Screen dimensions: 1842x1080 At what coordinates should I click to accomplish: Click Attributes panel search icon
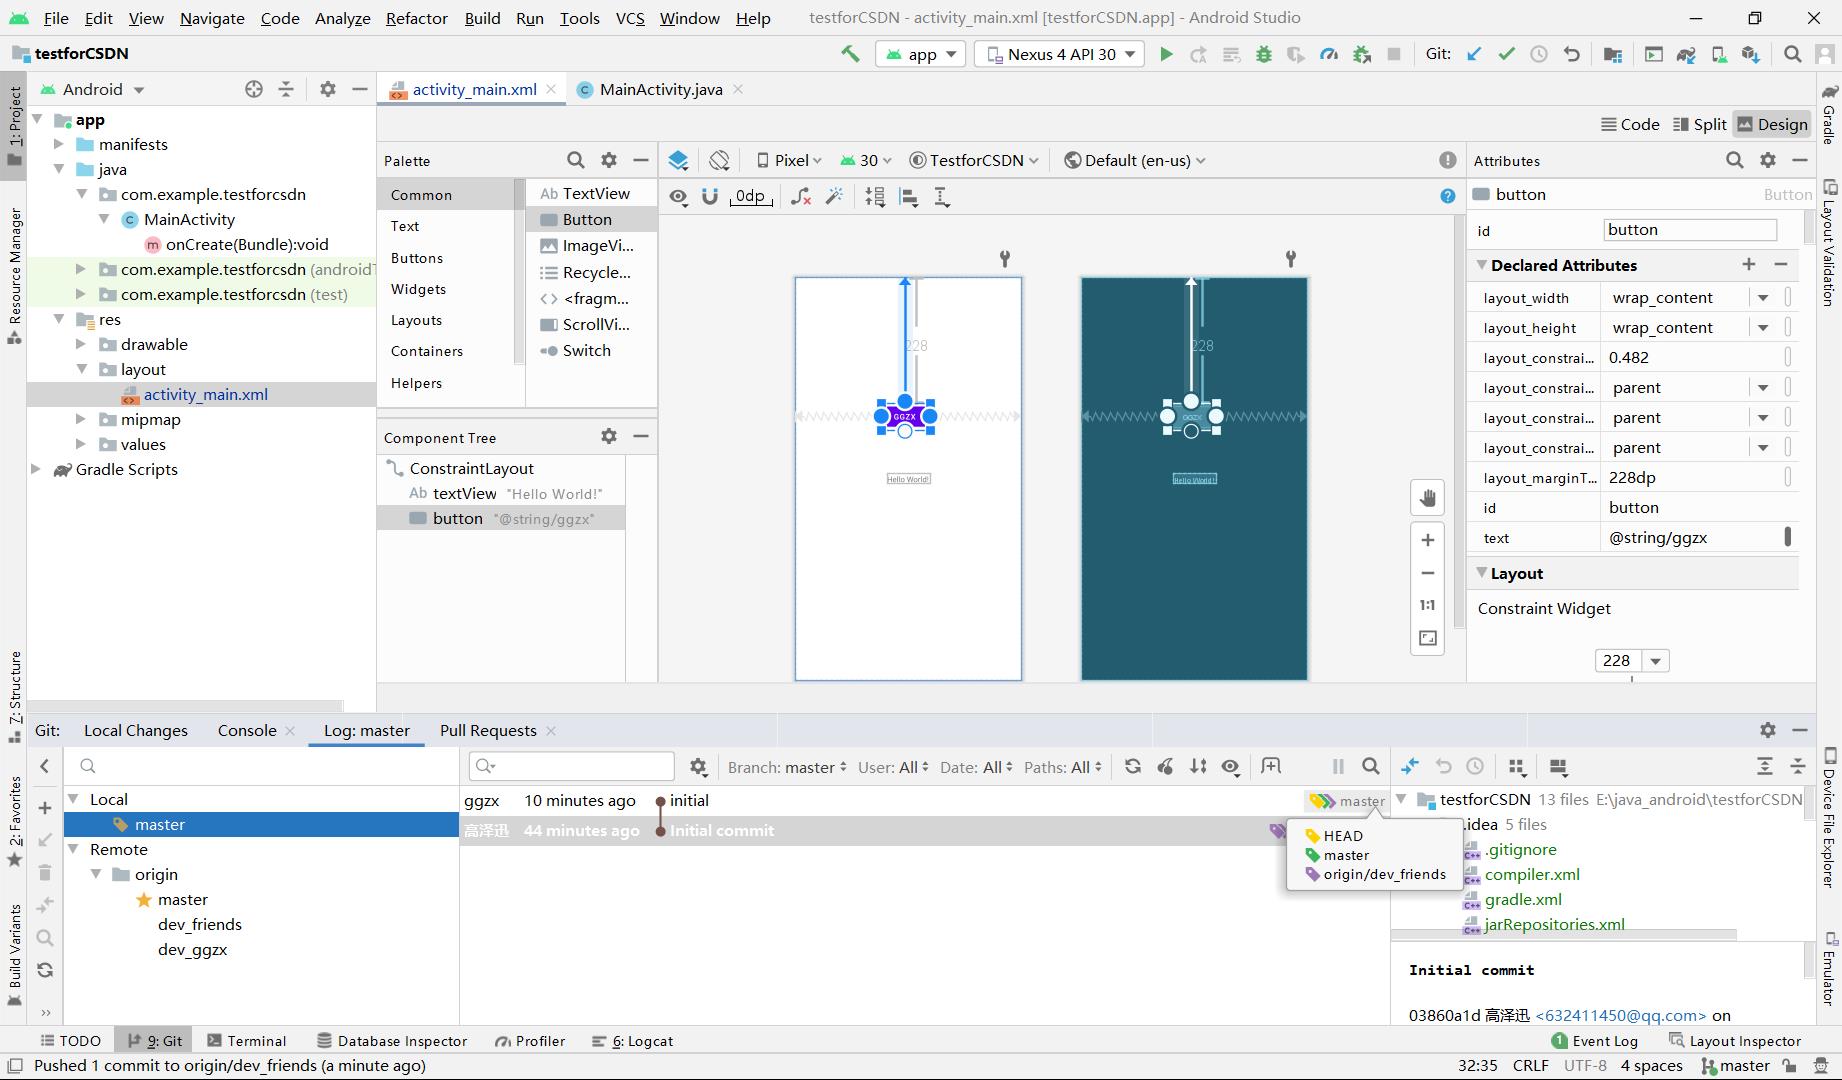point(1735,160)
